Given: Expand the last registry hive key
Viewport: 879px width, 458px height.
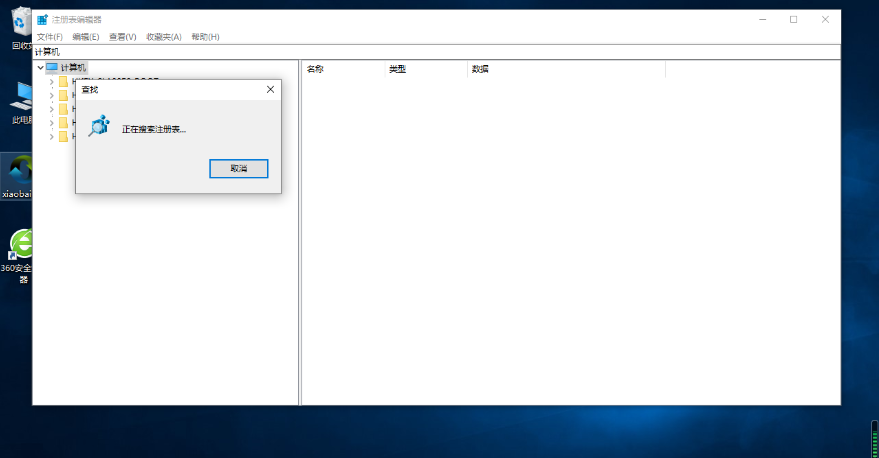Looking at the screenshot, I should pyautogui.click(x=51, y=137).
